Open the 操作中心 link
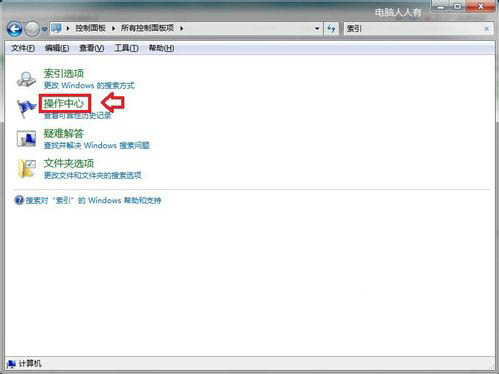 click(x=64, y=103)
